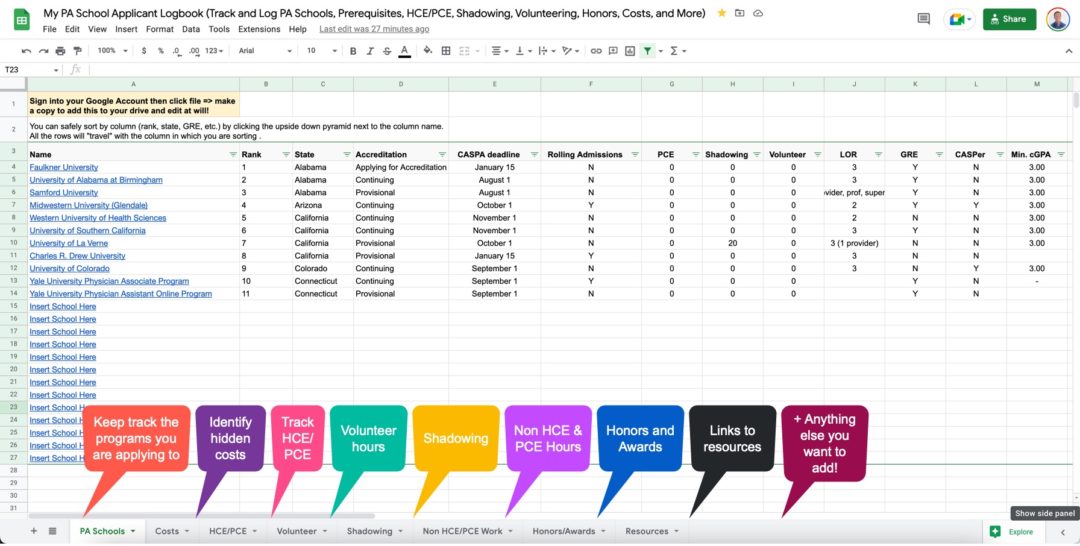1080x546 pixels.
Task: Toggle Italic formatting
Action: coord(370,51)
